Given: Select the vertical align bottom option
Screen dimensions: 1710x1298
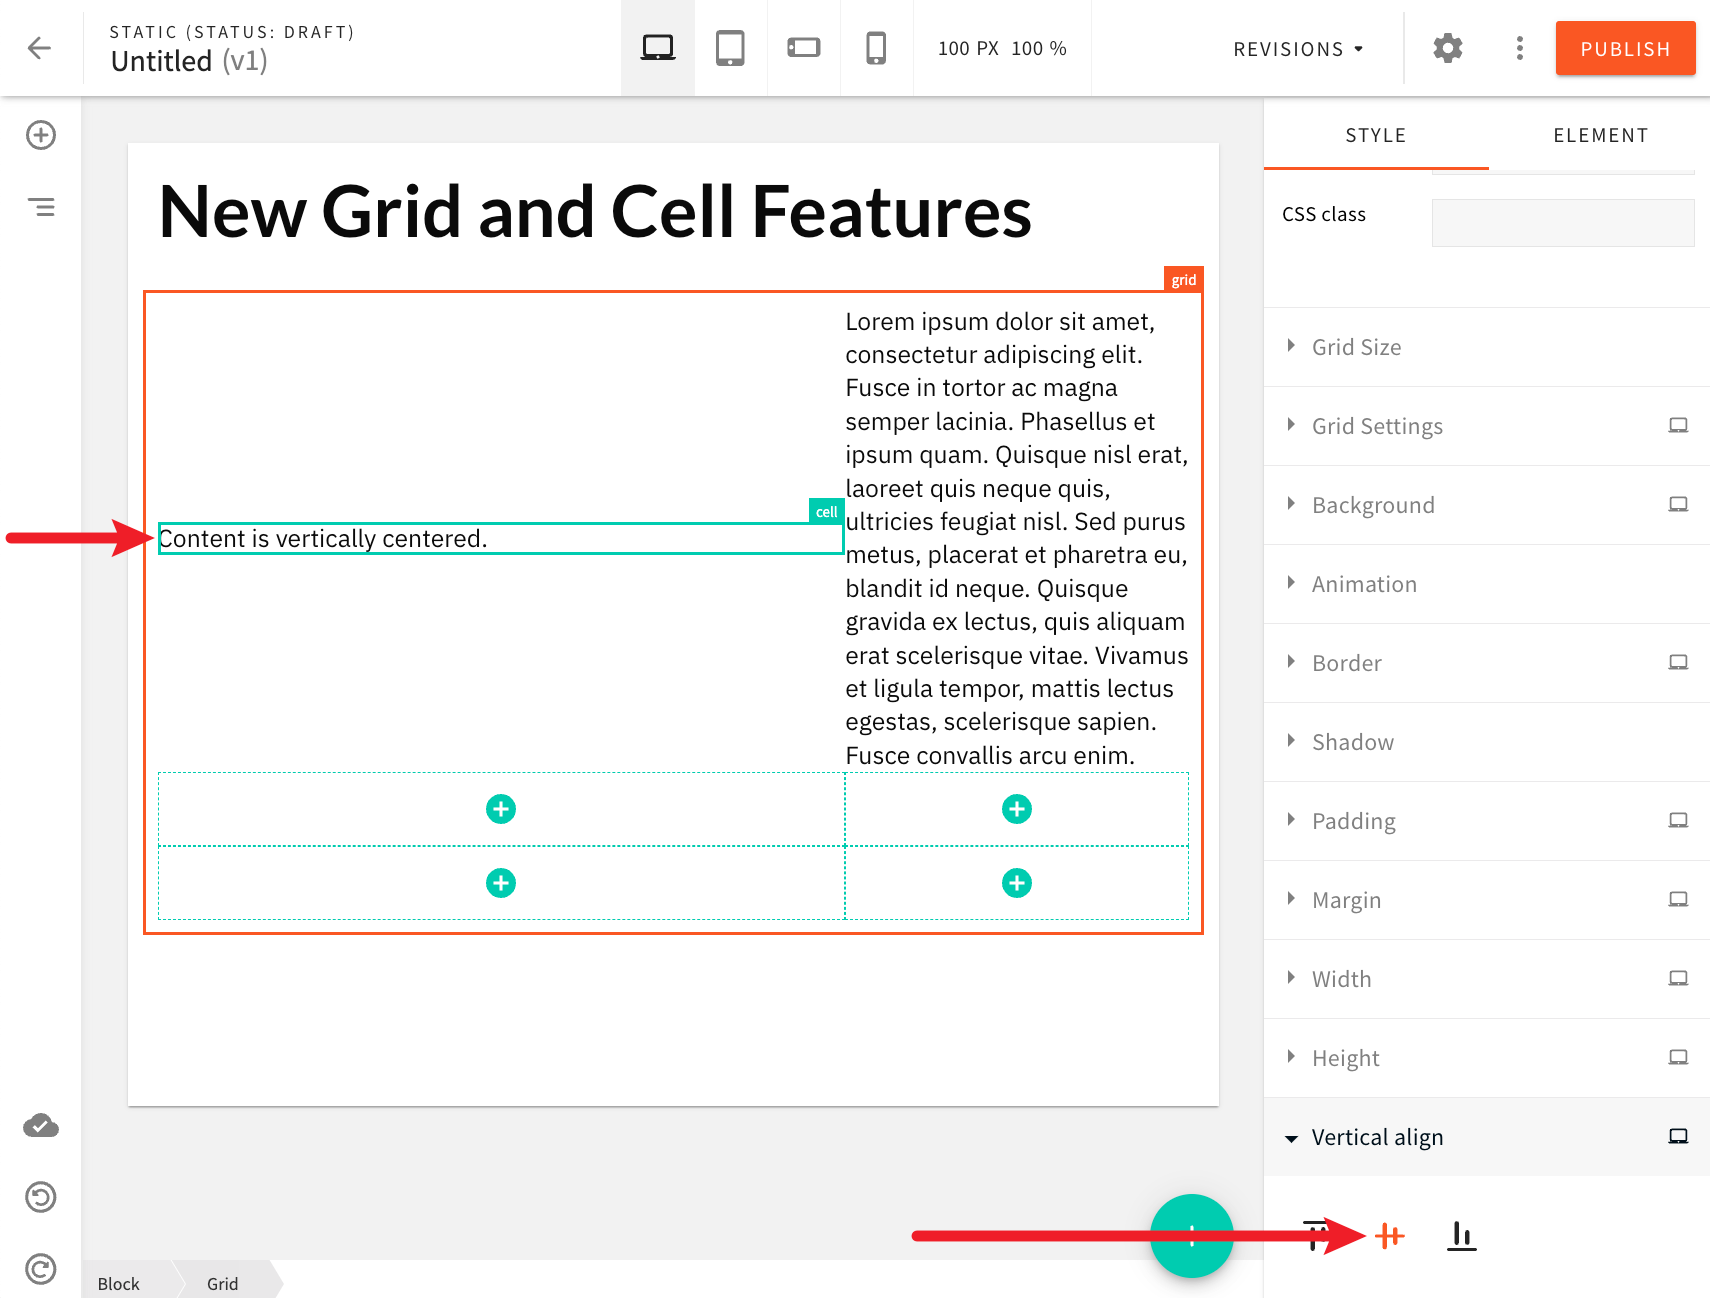Looking at the screenshot, I should [x=1461, y=1236].
